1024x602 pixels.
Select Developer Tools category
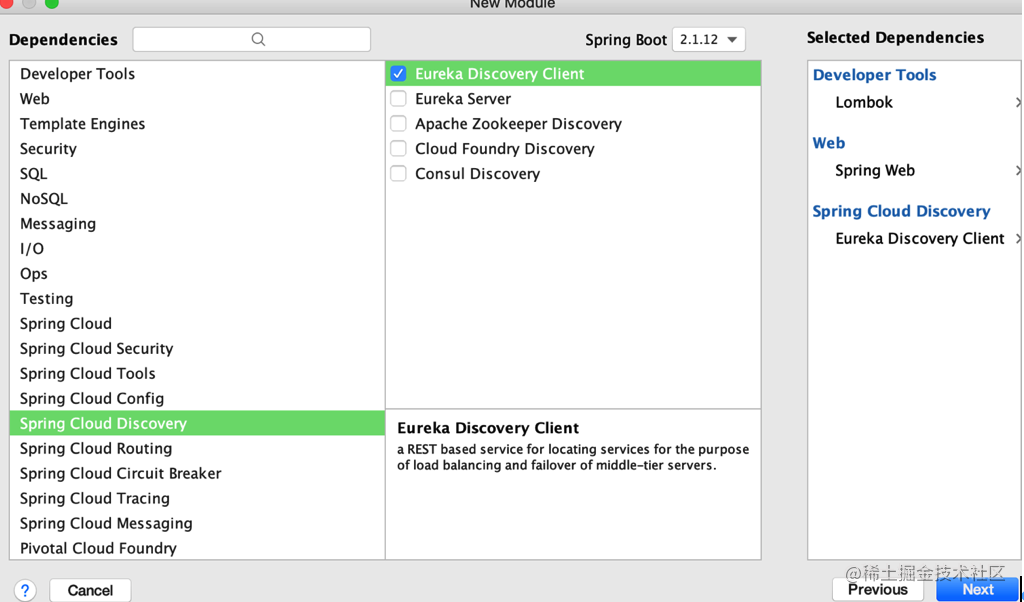coord(197,74)
